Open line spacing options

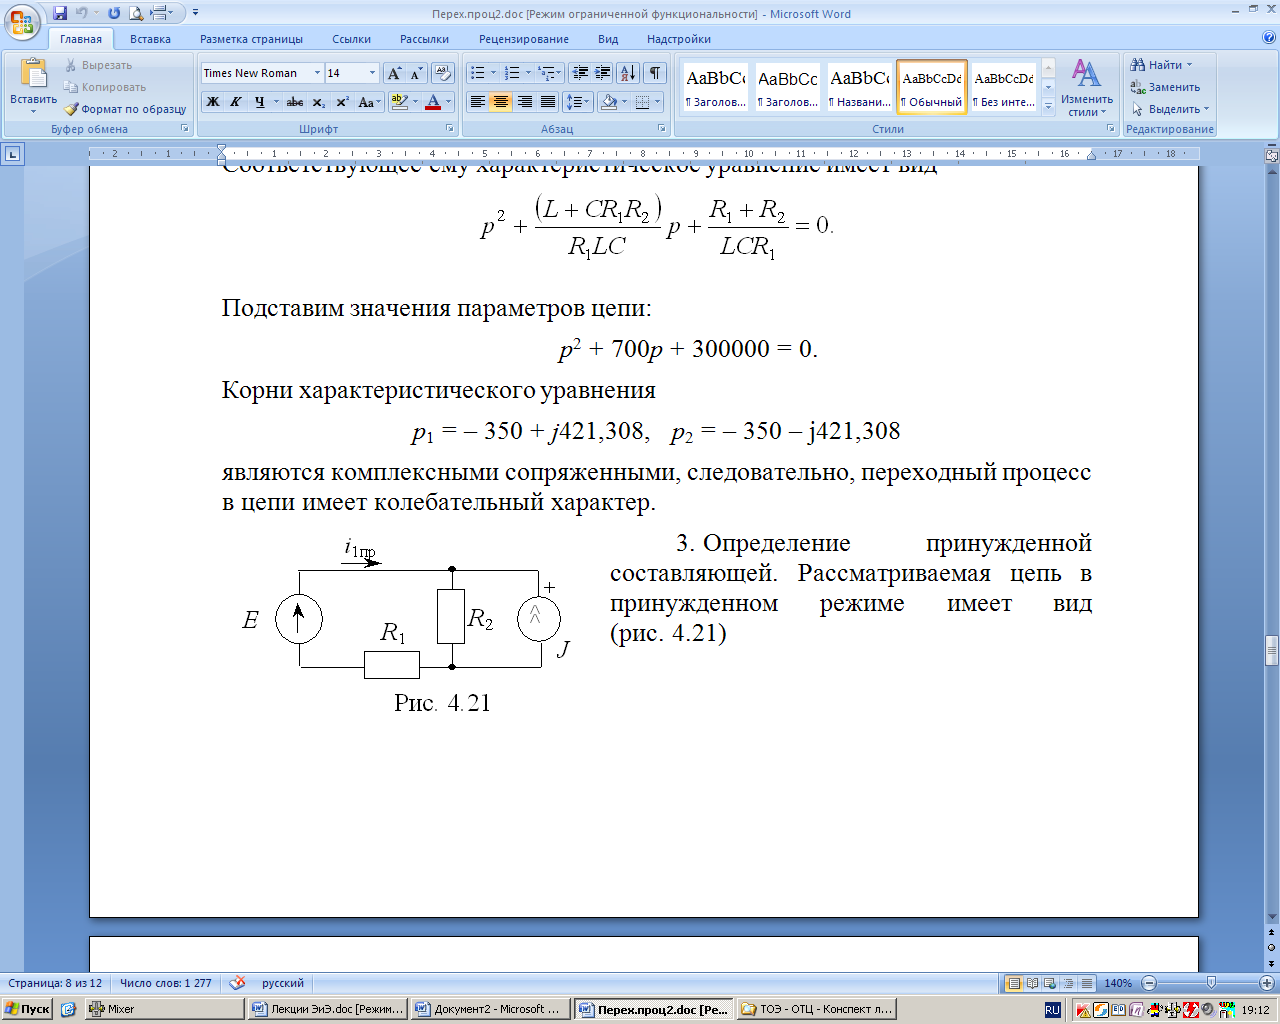(578, 102)
